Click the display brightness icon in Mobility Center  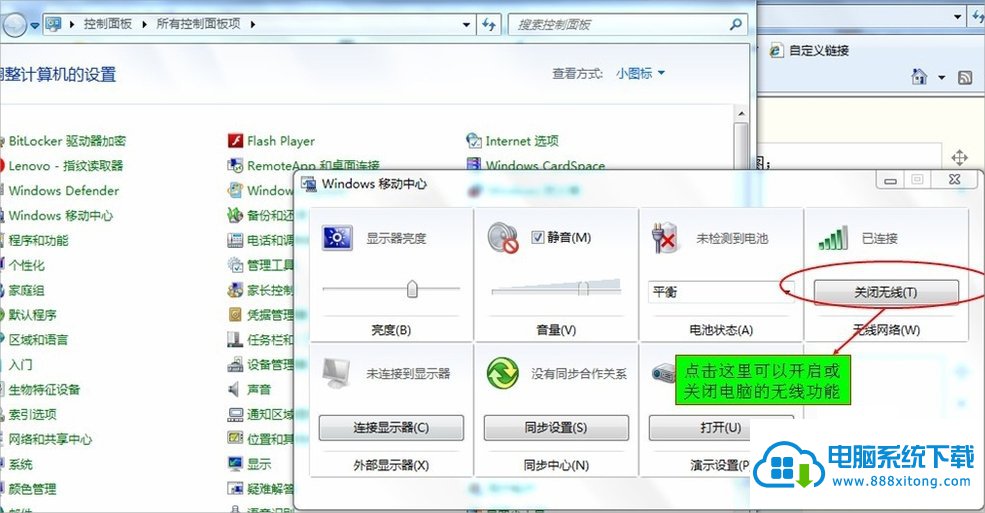(337, 238)
